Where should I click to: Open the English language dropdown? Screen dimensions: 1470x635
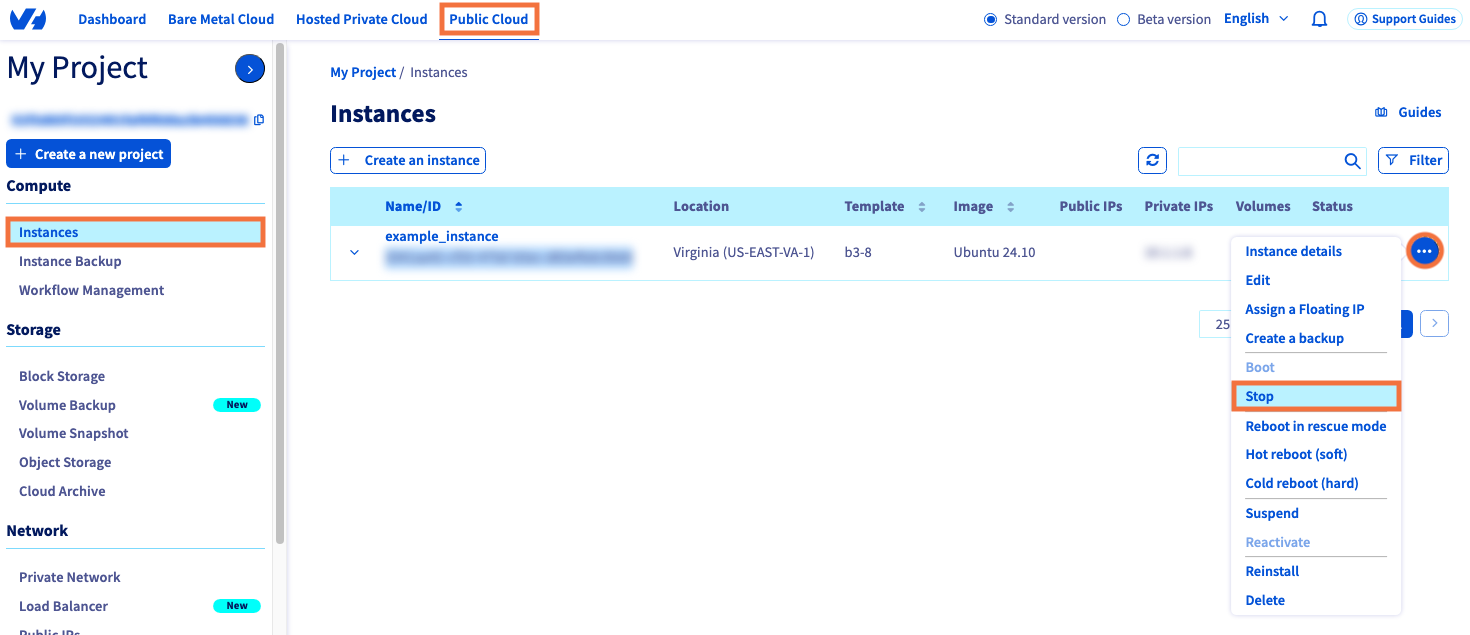(x=1256, y=19)
